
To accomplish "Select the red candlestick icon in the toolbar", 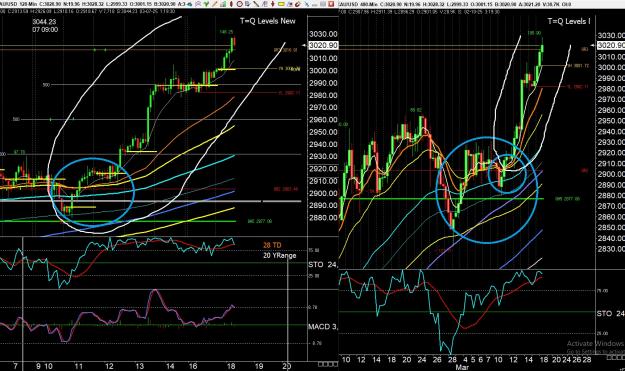I will click(231, 4).
